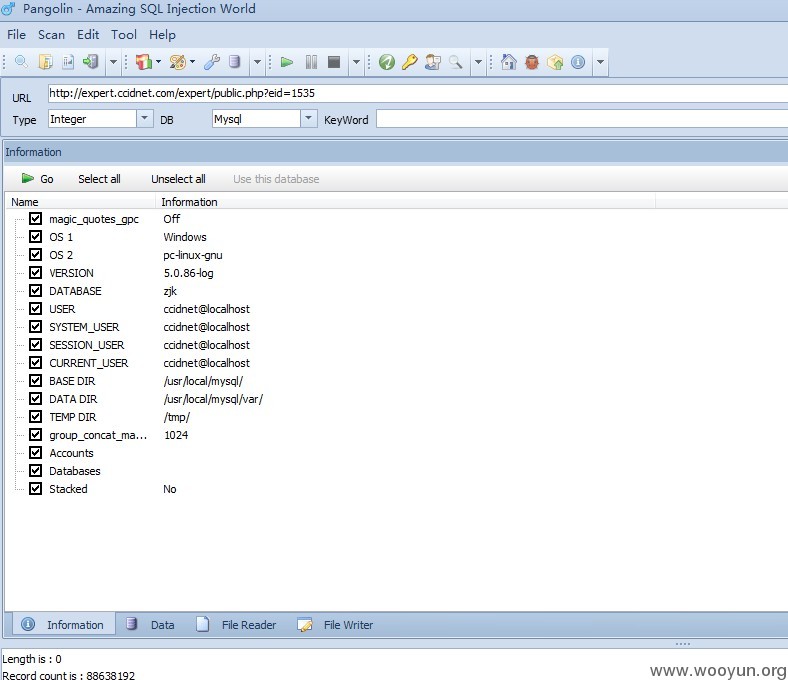Select the Information tab at bottom

[x=63, y=625]
